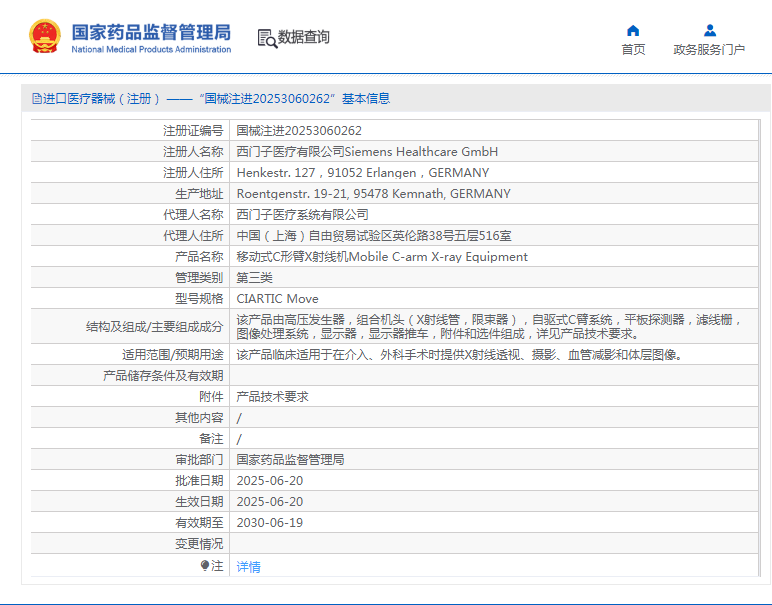Screen dimensions: 772x605
Task: Open the 数据查询 search icon
Action: [x=267, y=38]
